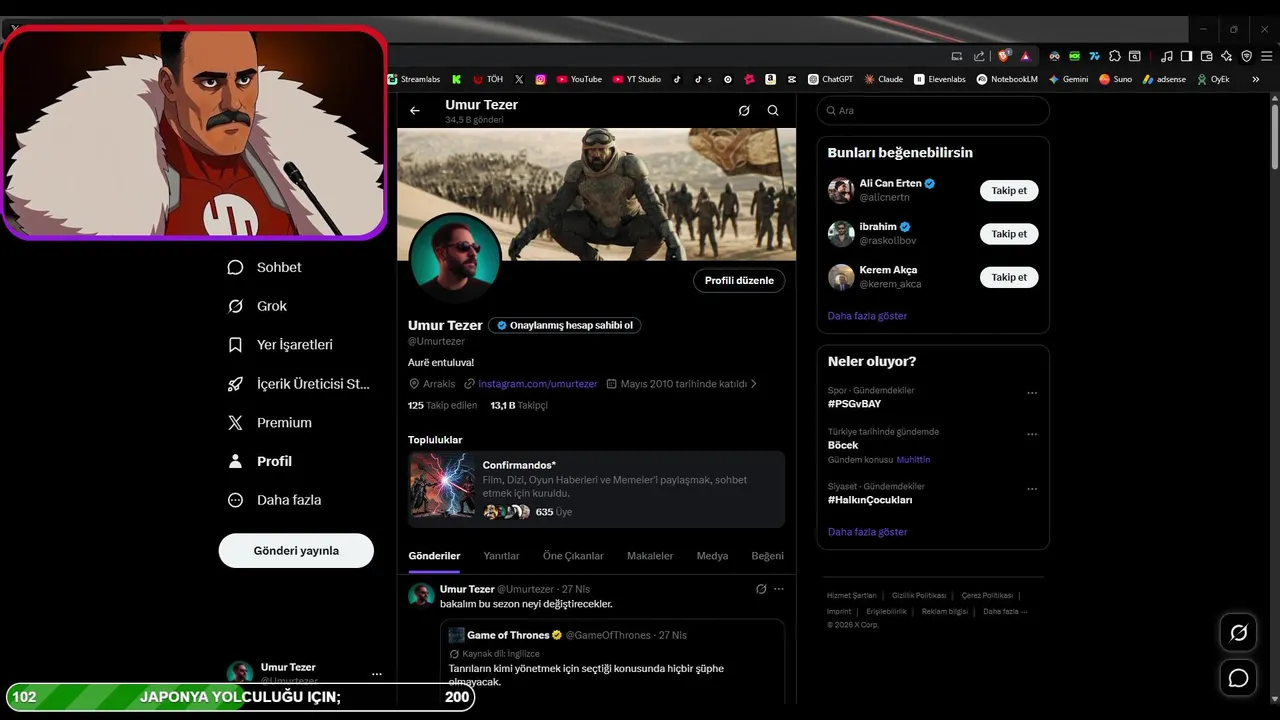1280x720 pixels.
Task: Click Grok icon on the 27 Nis post
Action: 761,589
